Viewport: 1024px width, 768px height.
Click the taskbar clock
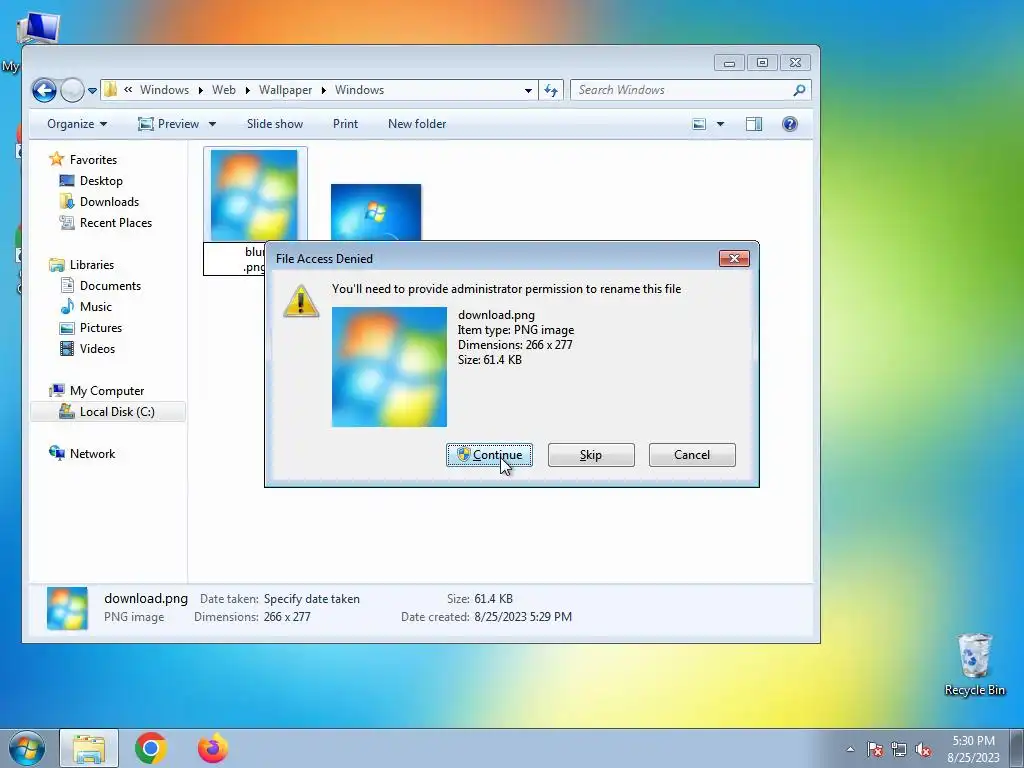974,749
